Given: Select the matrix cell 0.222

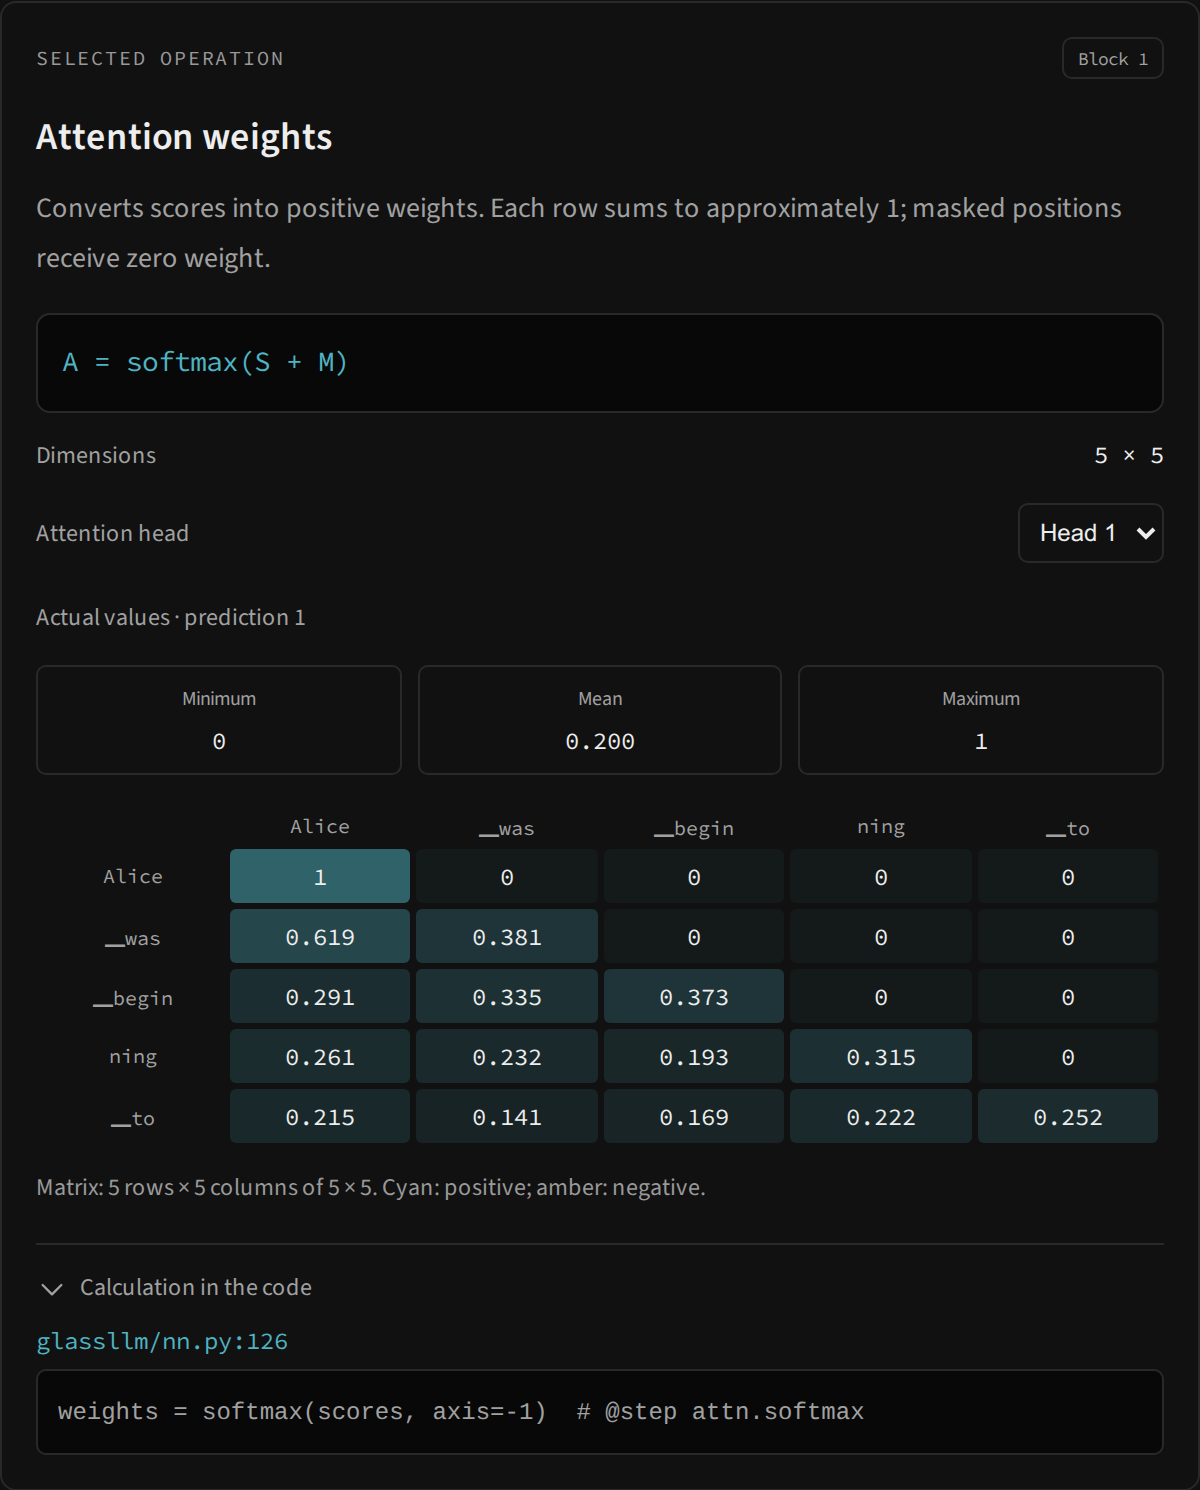Looking at the screenshot, I should [x=881, y=1116].
